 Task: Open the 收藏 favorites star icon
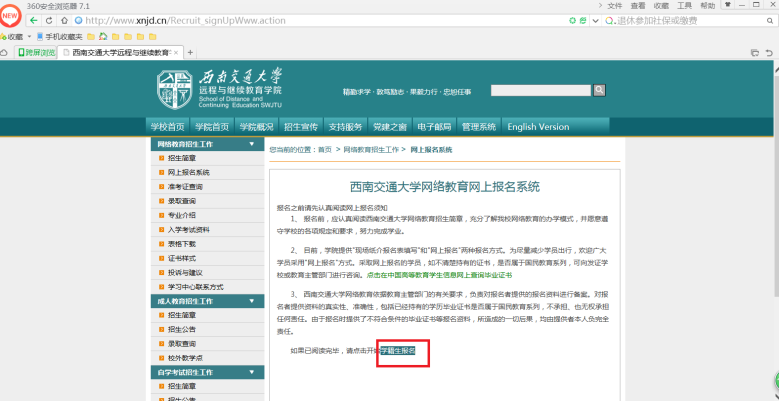click(3, 37)
